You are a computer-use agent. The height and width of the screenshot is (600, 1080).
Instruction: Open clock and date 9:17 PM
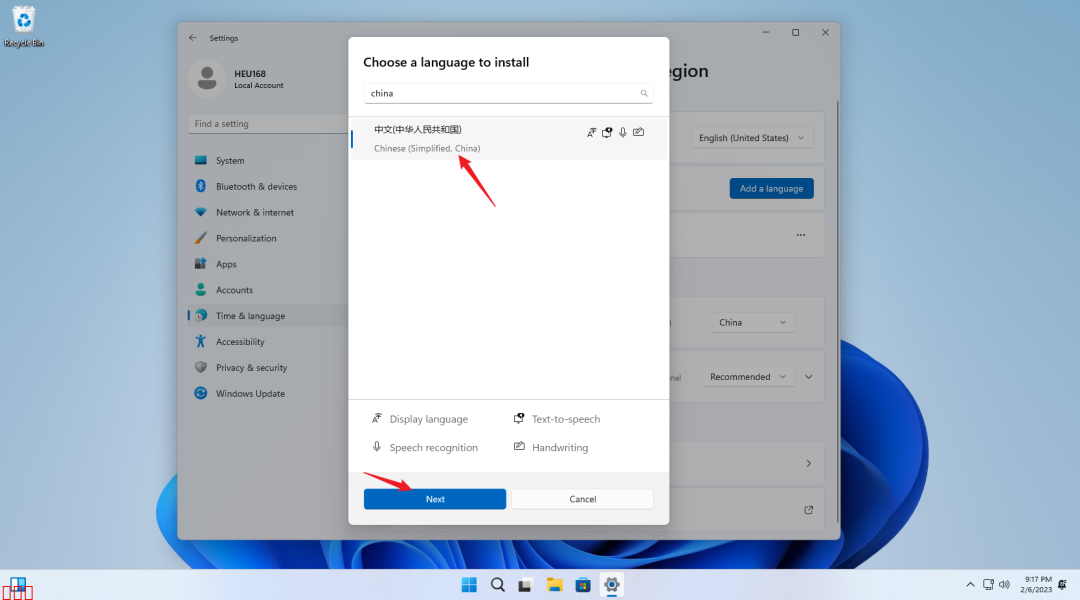click(1036, 585)
